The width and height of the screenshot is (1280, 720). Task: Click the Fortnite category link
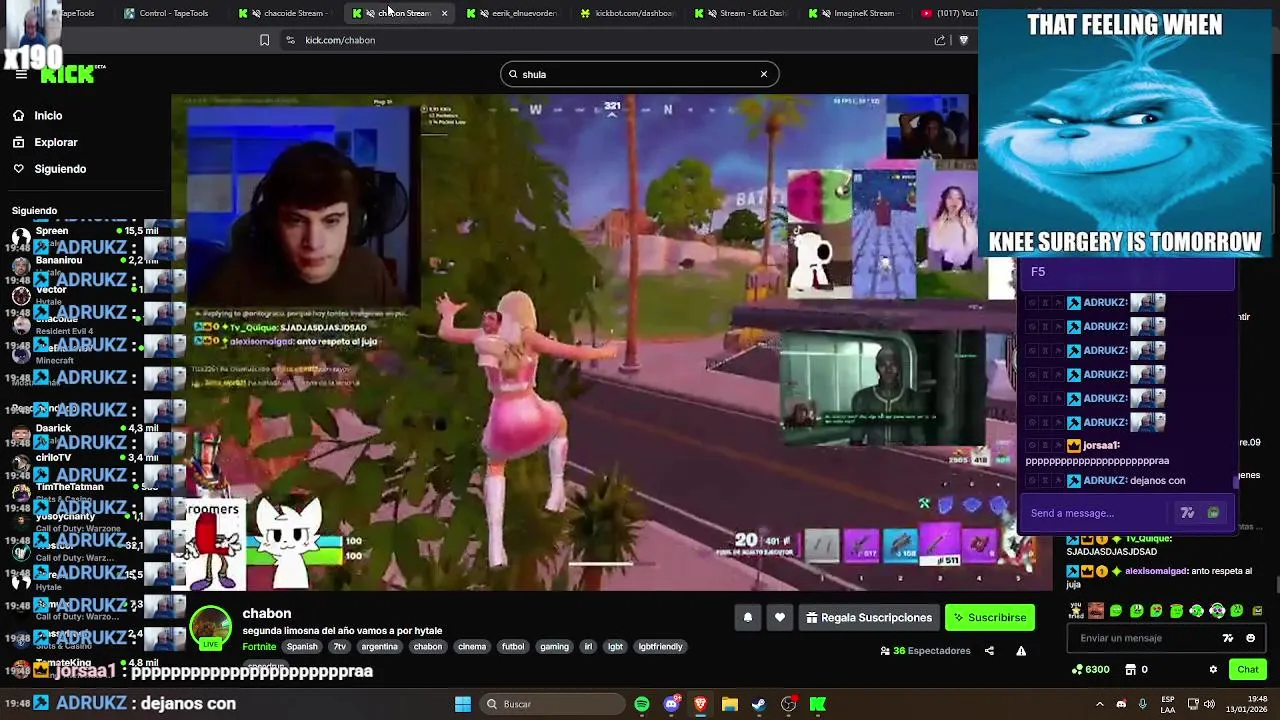coord(259,647)
